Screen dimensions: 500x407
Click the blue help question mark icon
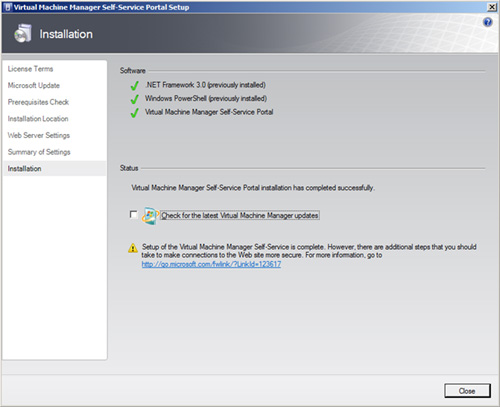click(x=488, y=23)
